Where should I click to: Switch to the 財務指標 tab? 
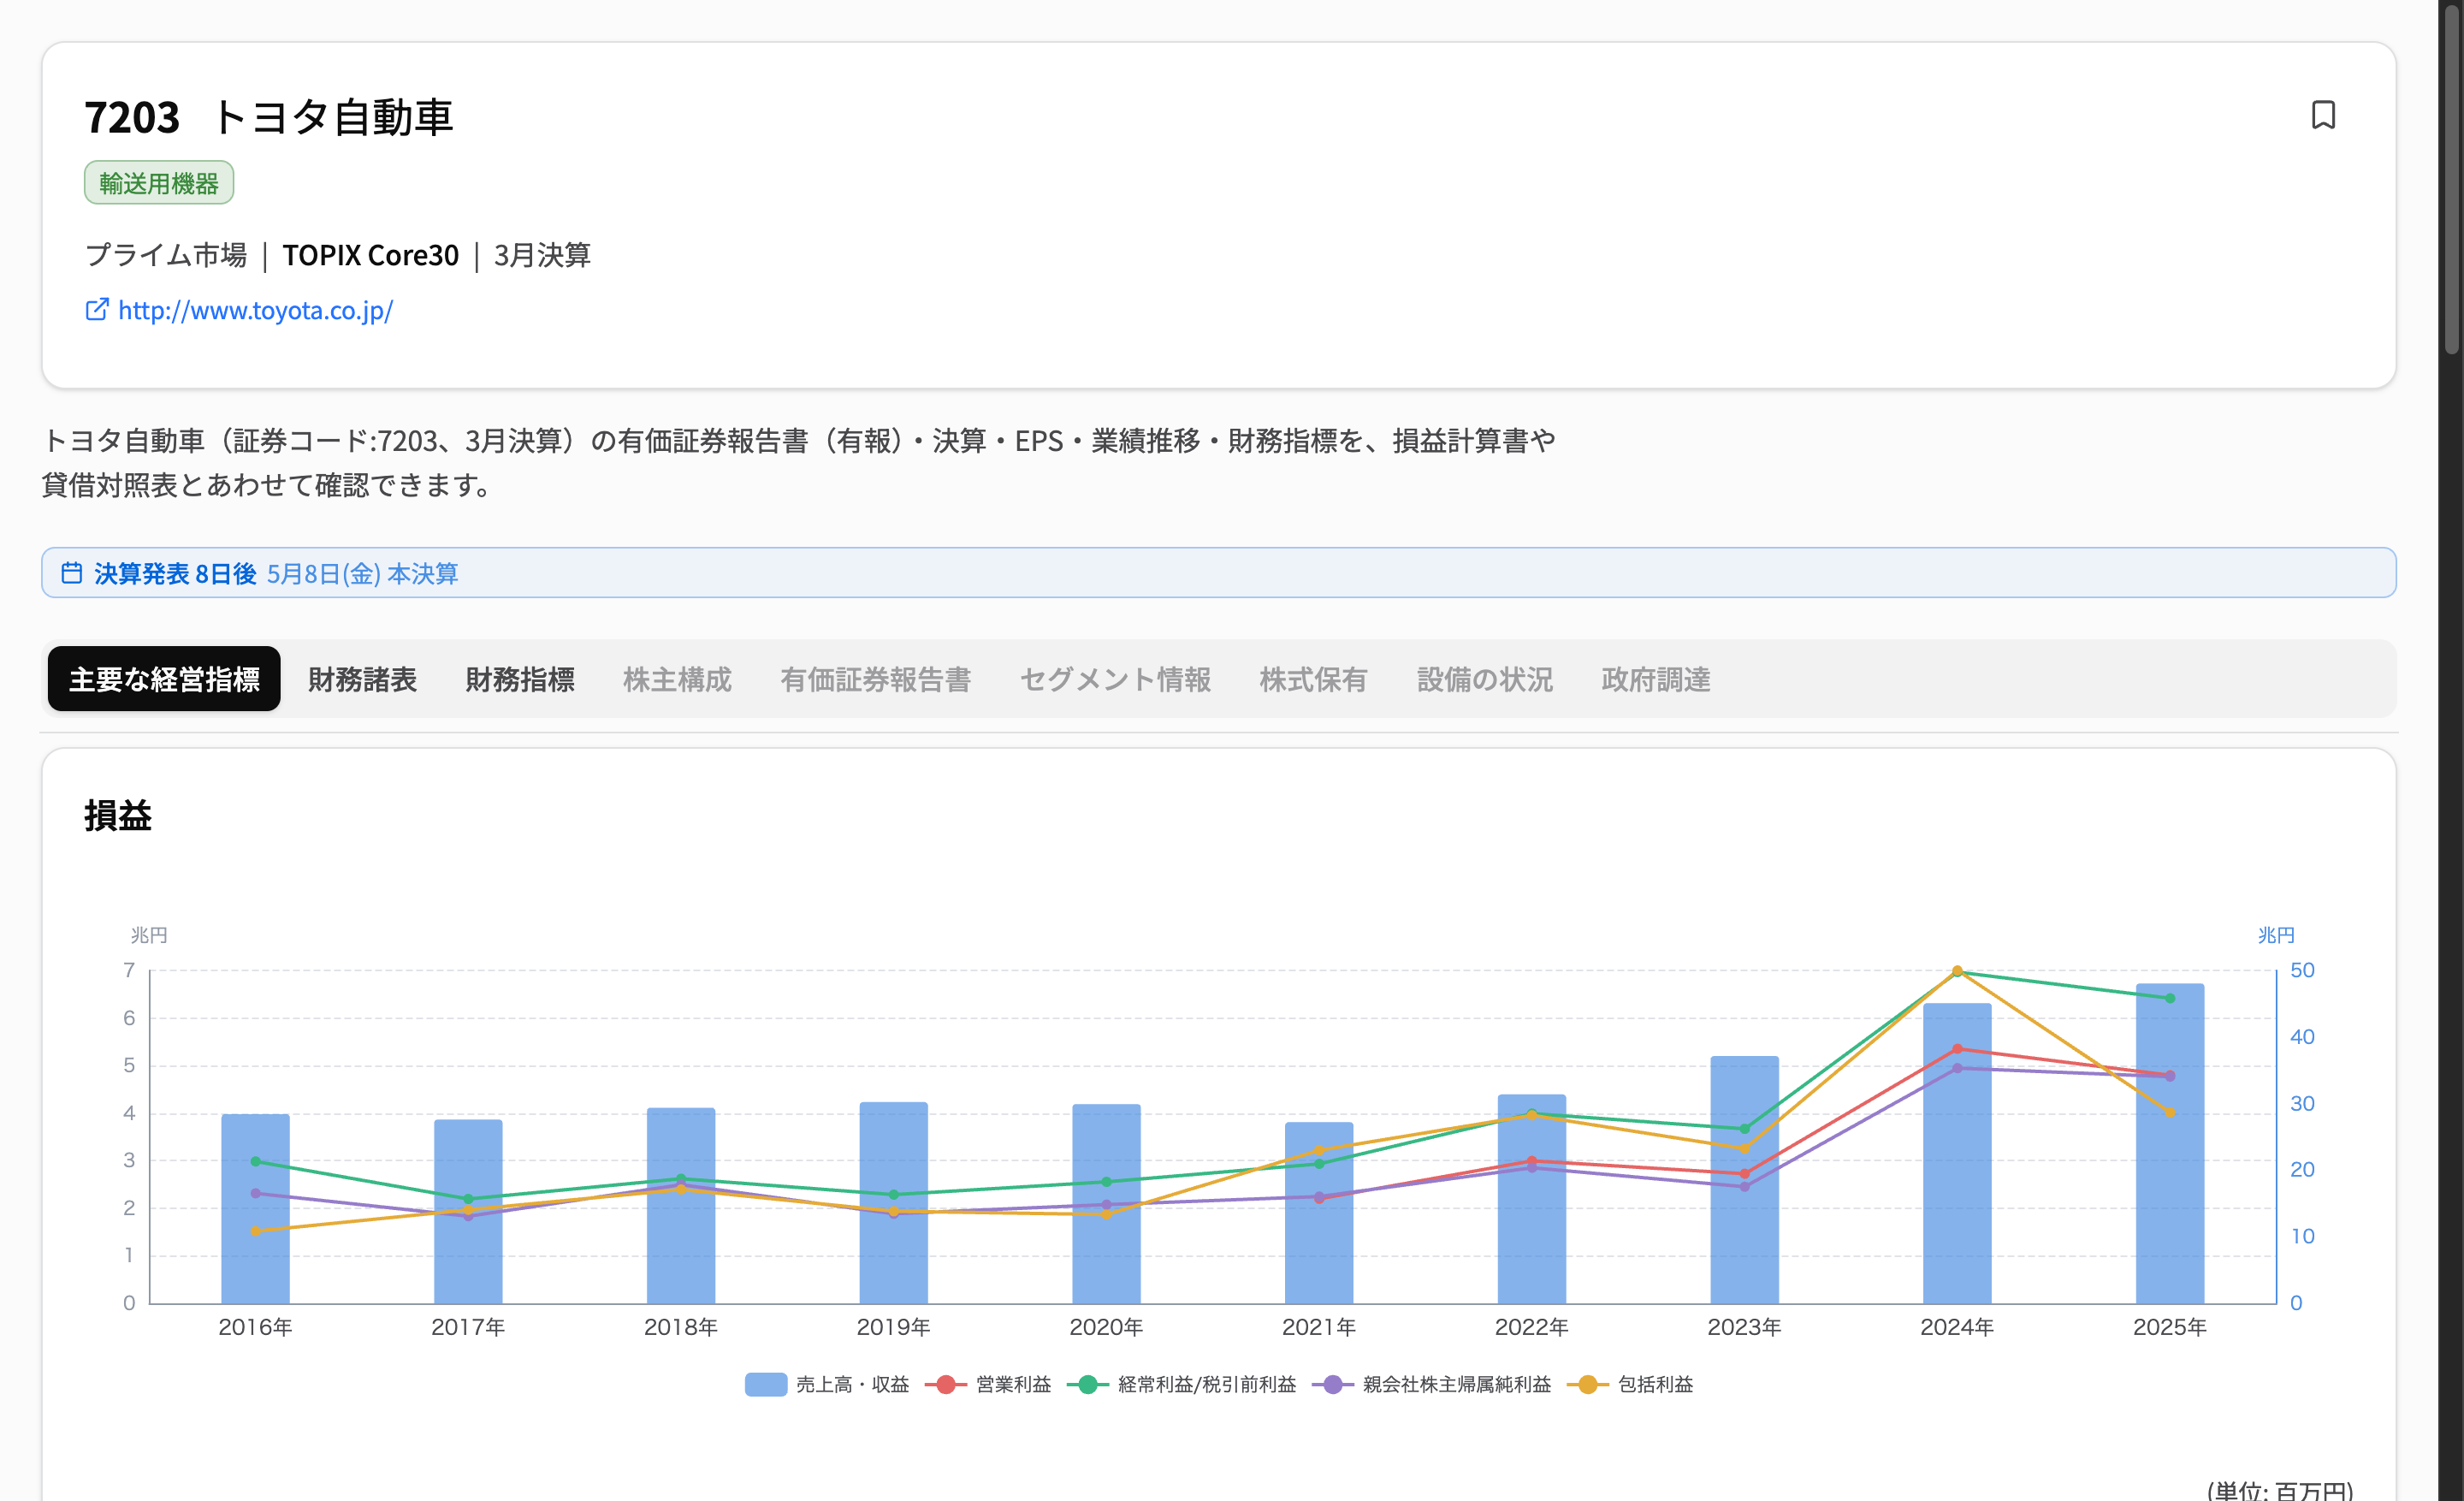click(520, 679)
